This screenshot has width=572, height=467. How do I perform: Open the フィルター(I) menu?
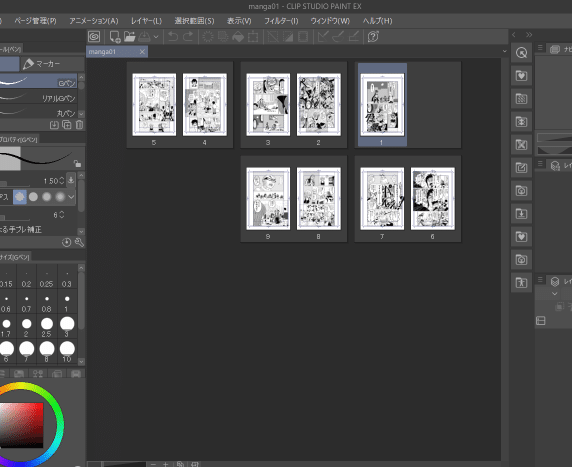(281, 21)
